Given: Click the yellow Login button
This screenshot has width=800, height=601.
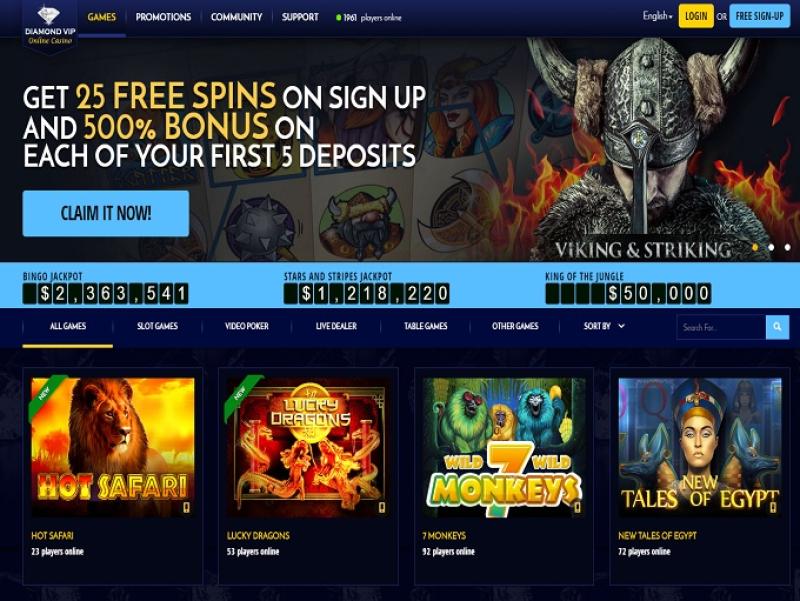Looking at the screenshot, I should pyautogui.click(x=696, y=16).
